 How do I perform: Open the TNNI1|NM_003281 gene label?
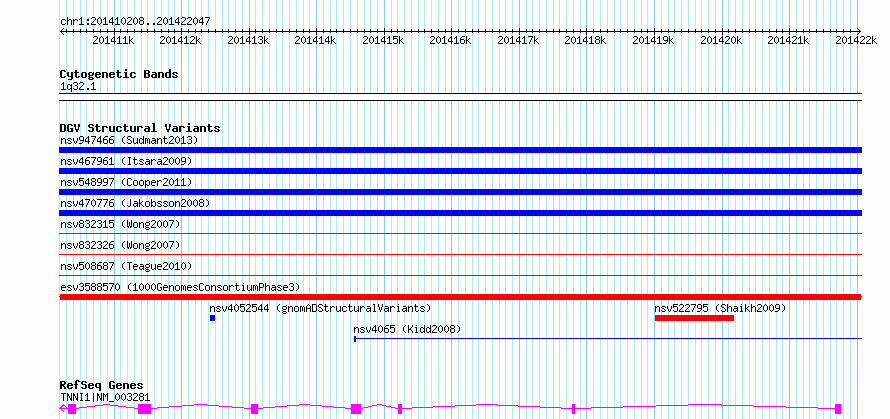coord(105,397)
